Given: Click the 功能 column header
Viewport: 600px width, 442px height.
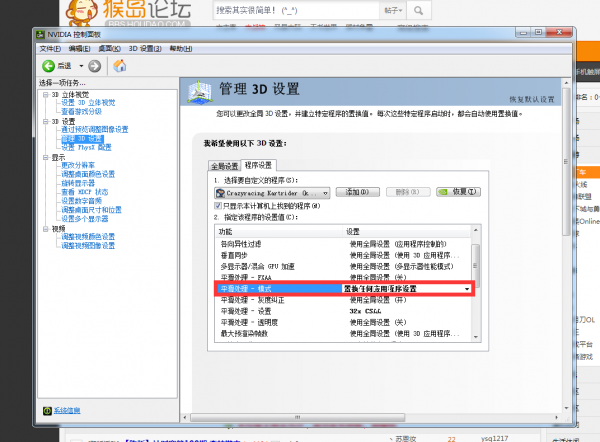Looking at the screenshot, I should pos(279,232).
